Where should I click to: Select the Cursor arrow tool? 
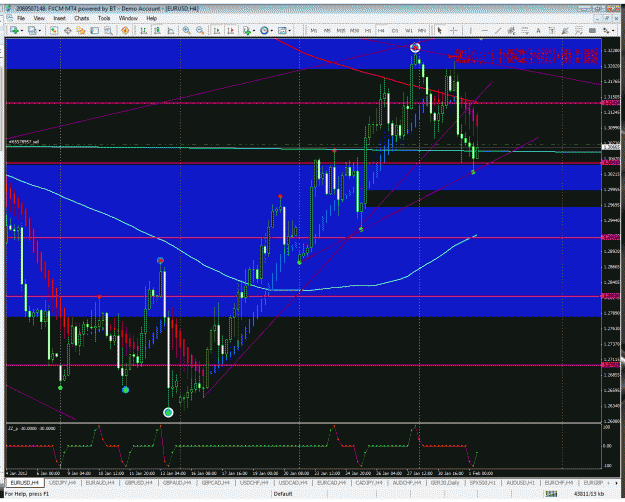[440, 30]
